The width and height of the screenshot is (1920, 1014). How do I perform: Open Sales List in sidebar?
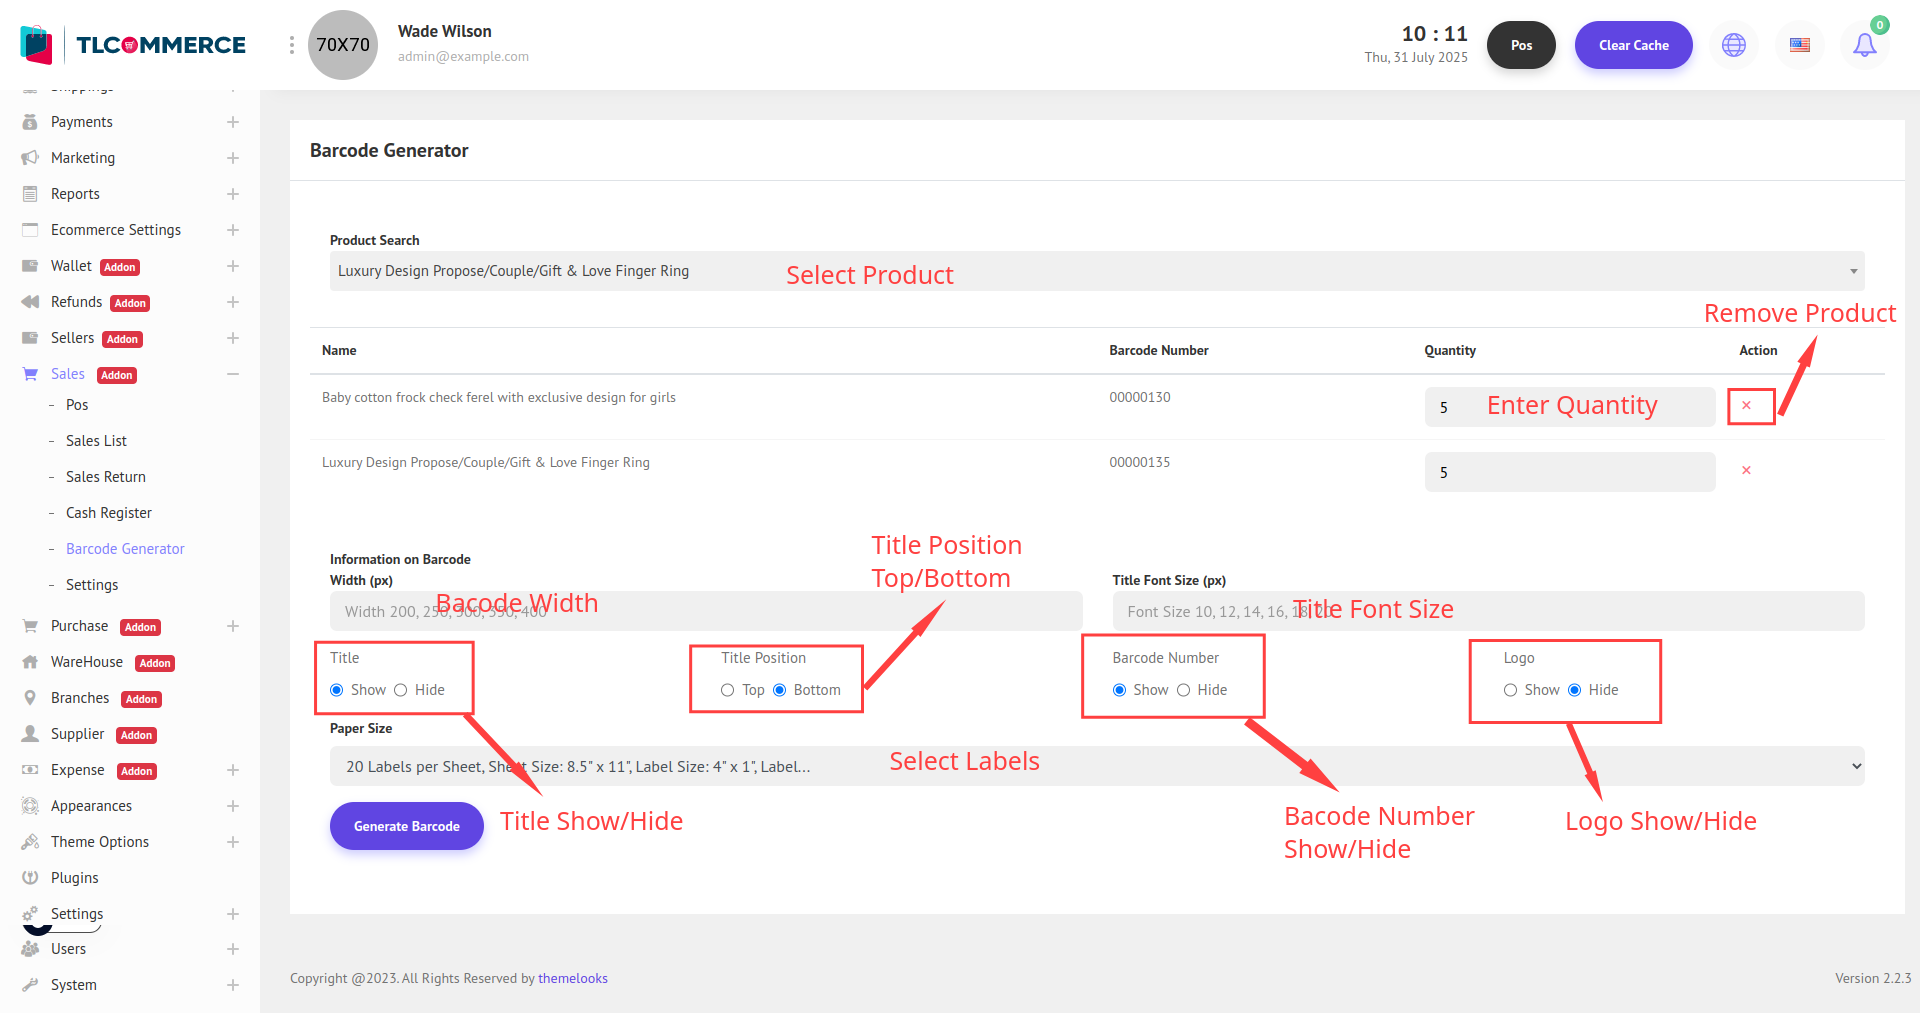[x=96, y=441]
